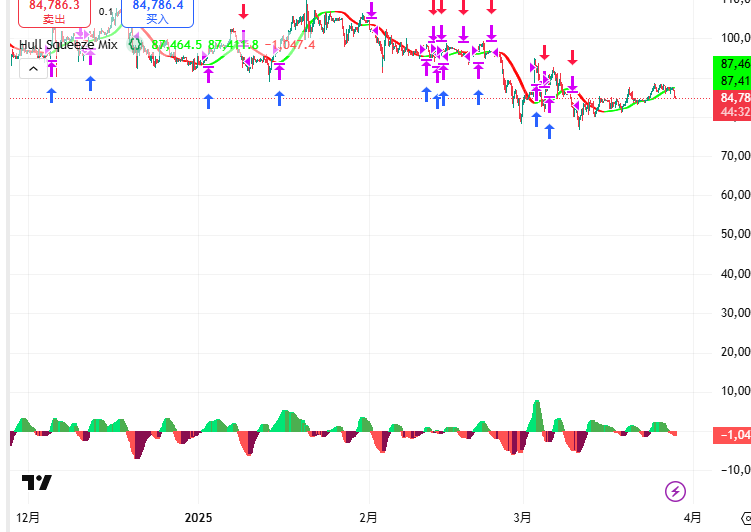The image size is (751, 532).
Task: Click the blue 买入 buy button
Action: tap(157, 11)
